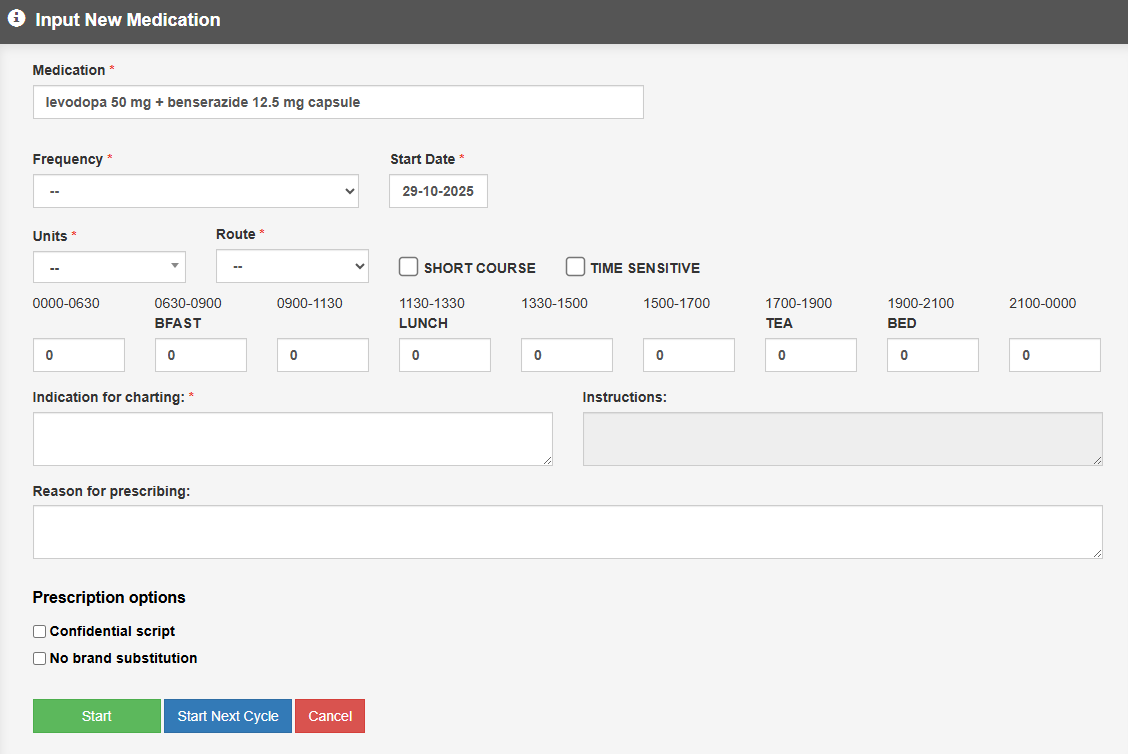Select the Start Date field
The width and height of the screenshot is (1128, 754).
pos(438,191)
